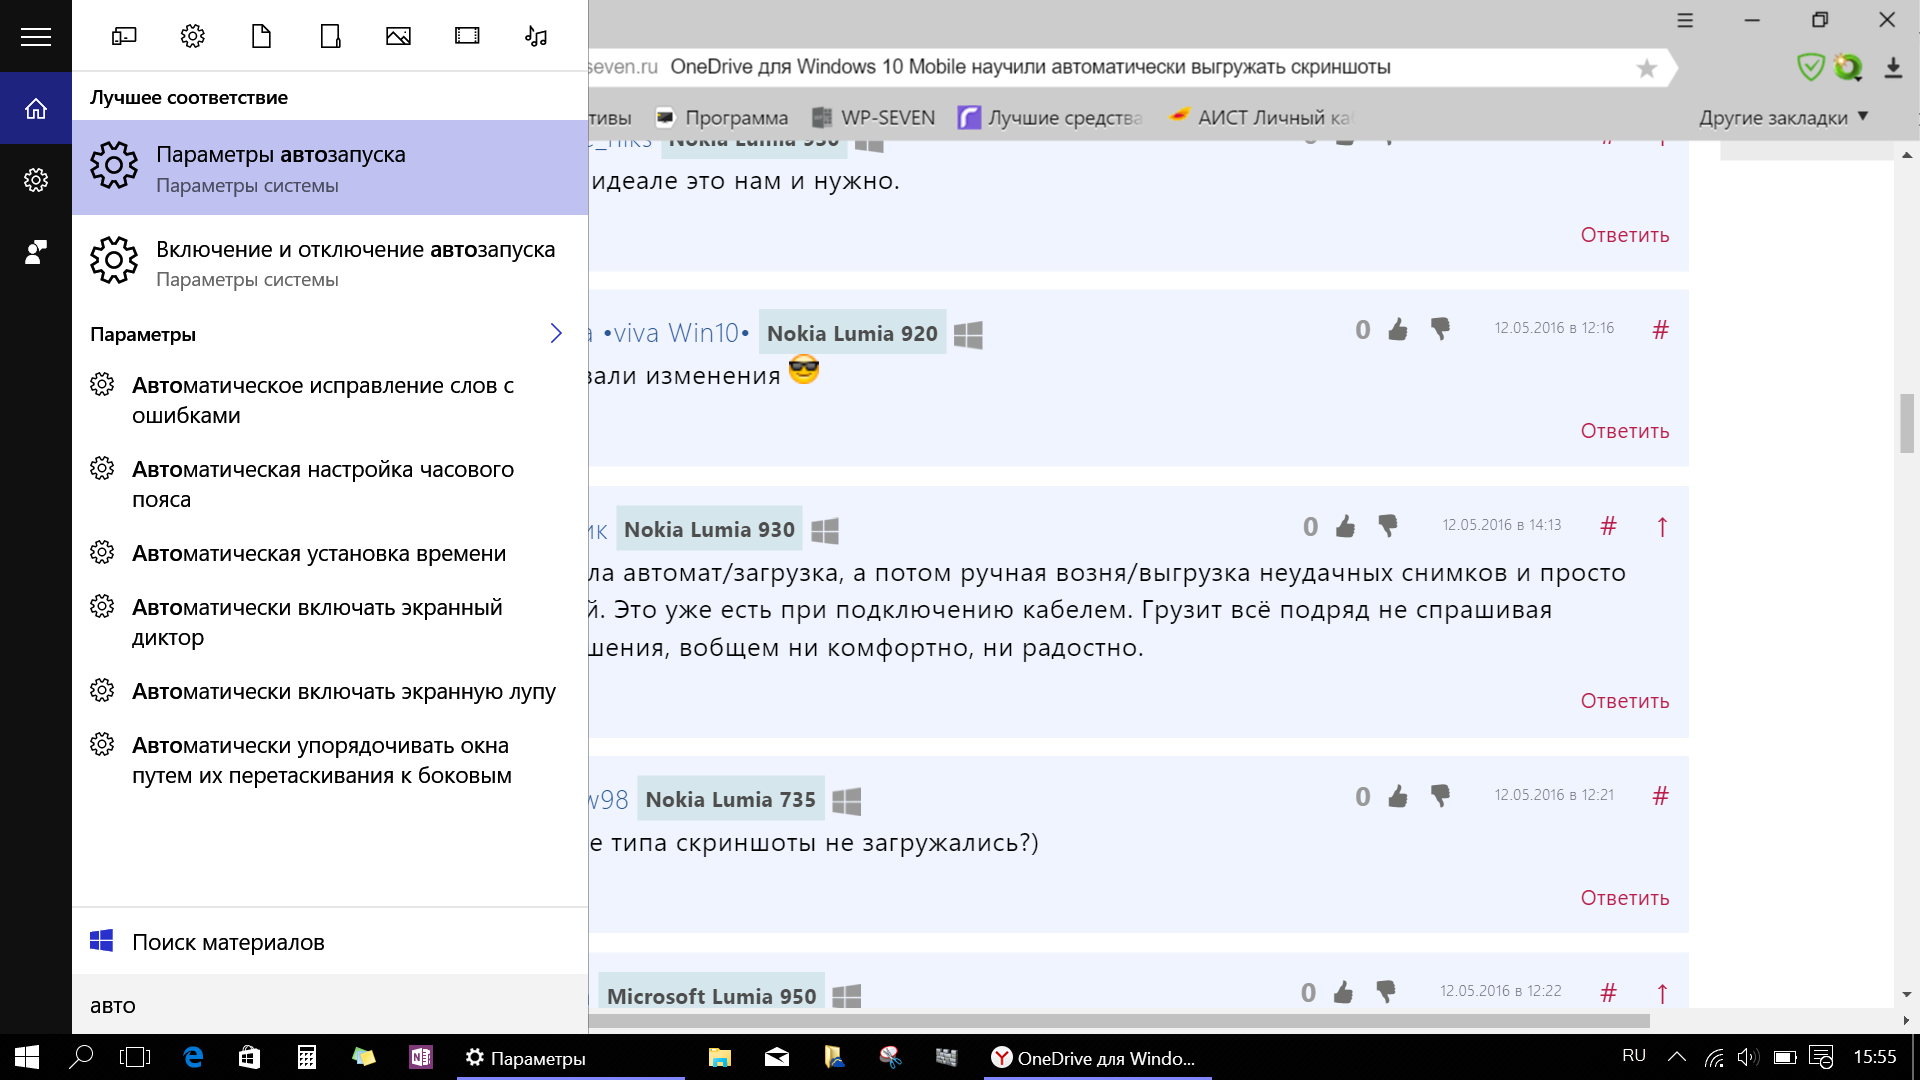Open Программа bookmark
Viewport: 1920px width, 1080px height.
tap(722, 118)
